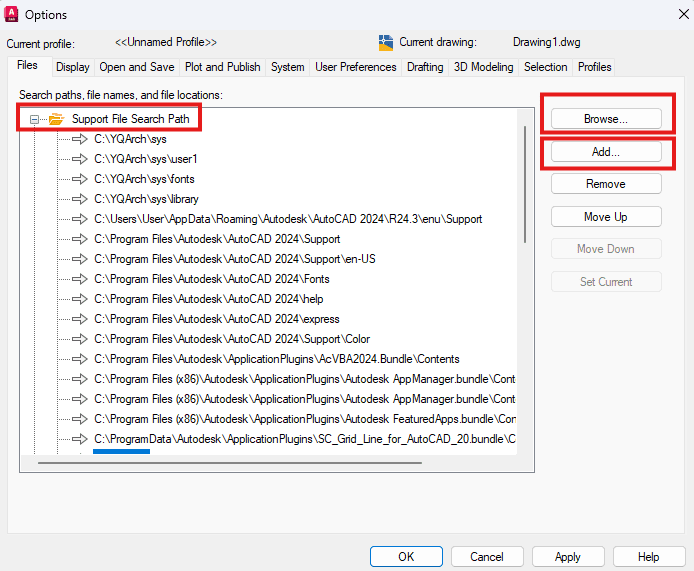This screenshot has width=694, height=571.
Task: Switch to the Files tab
Action: point(27,65)
